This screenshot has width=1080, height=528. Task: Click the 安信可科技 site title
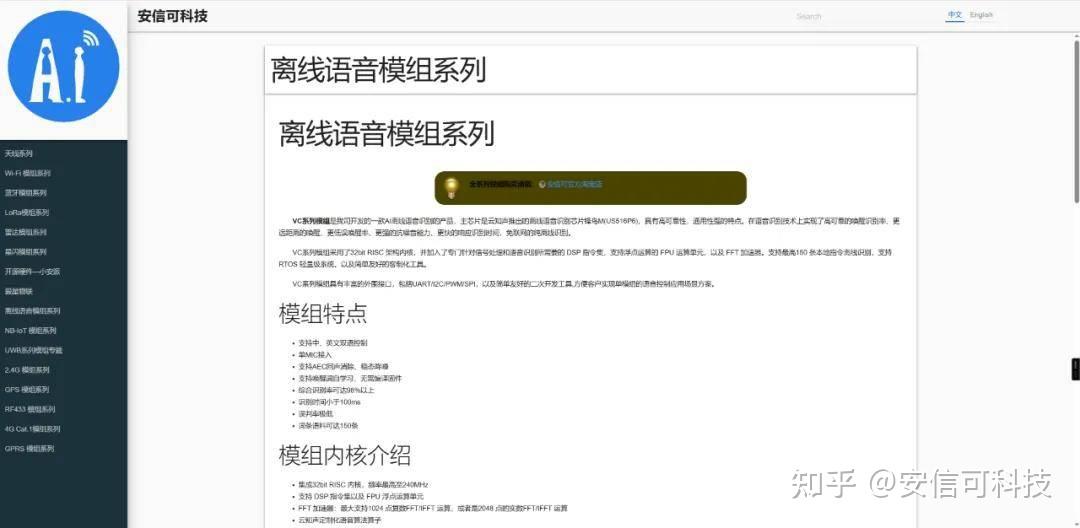(x=172, y=16)
